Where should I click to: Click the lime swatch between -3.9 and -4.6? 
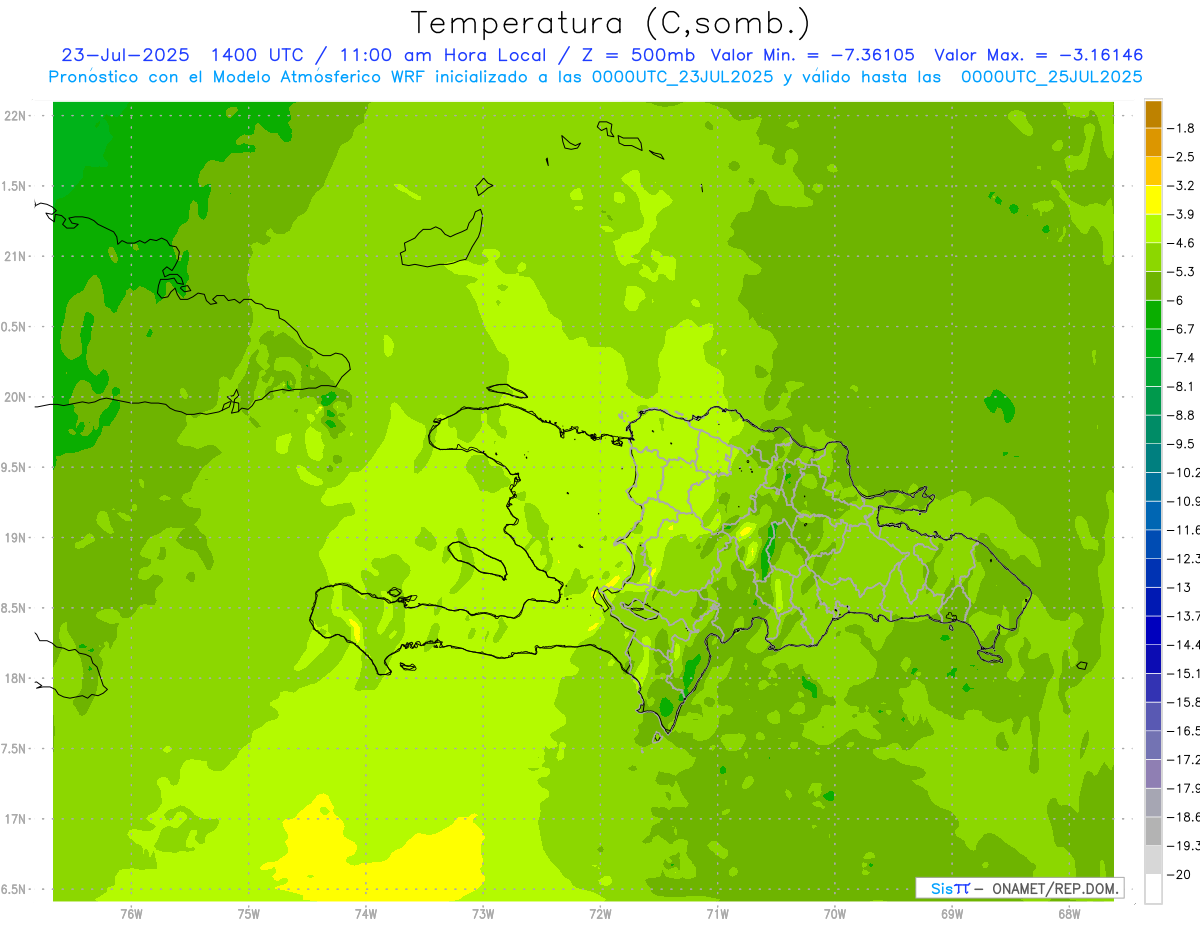1153,229
